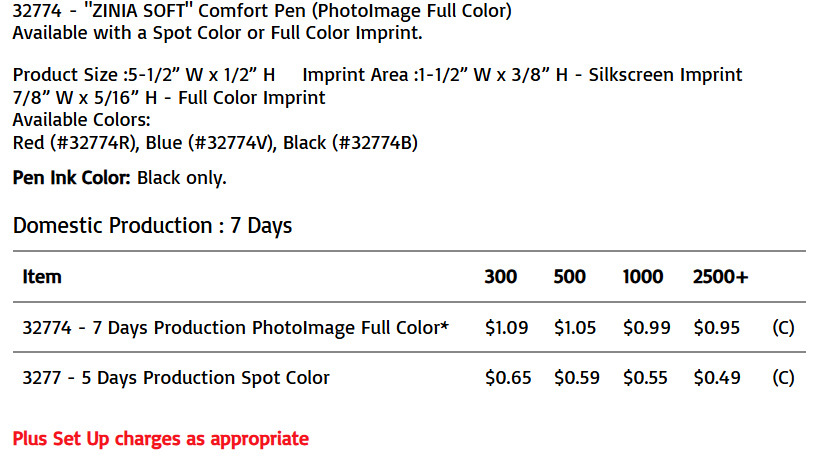Click the Item column header
Screen dimensions: 822x457
coord(42,277)
